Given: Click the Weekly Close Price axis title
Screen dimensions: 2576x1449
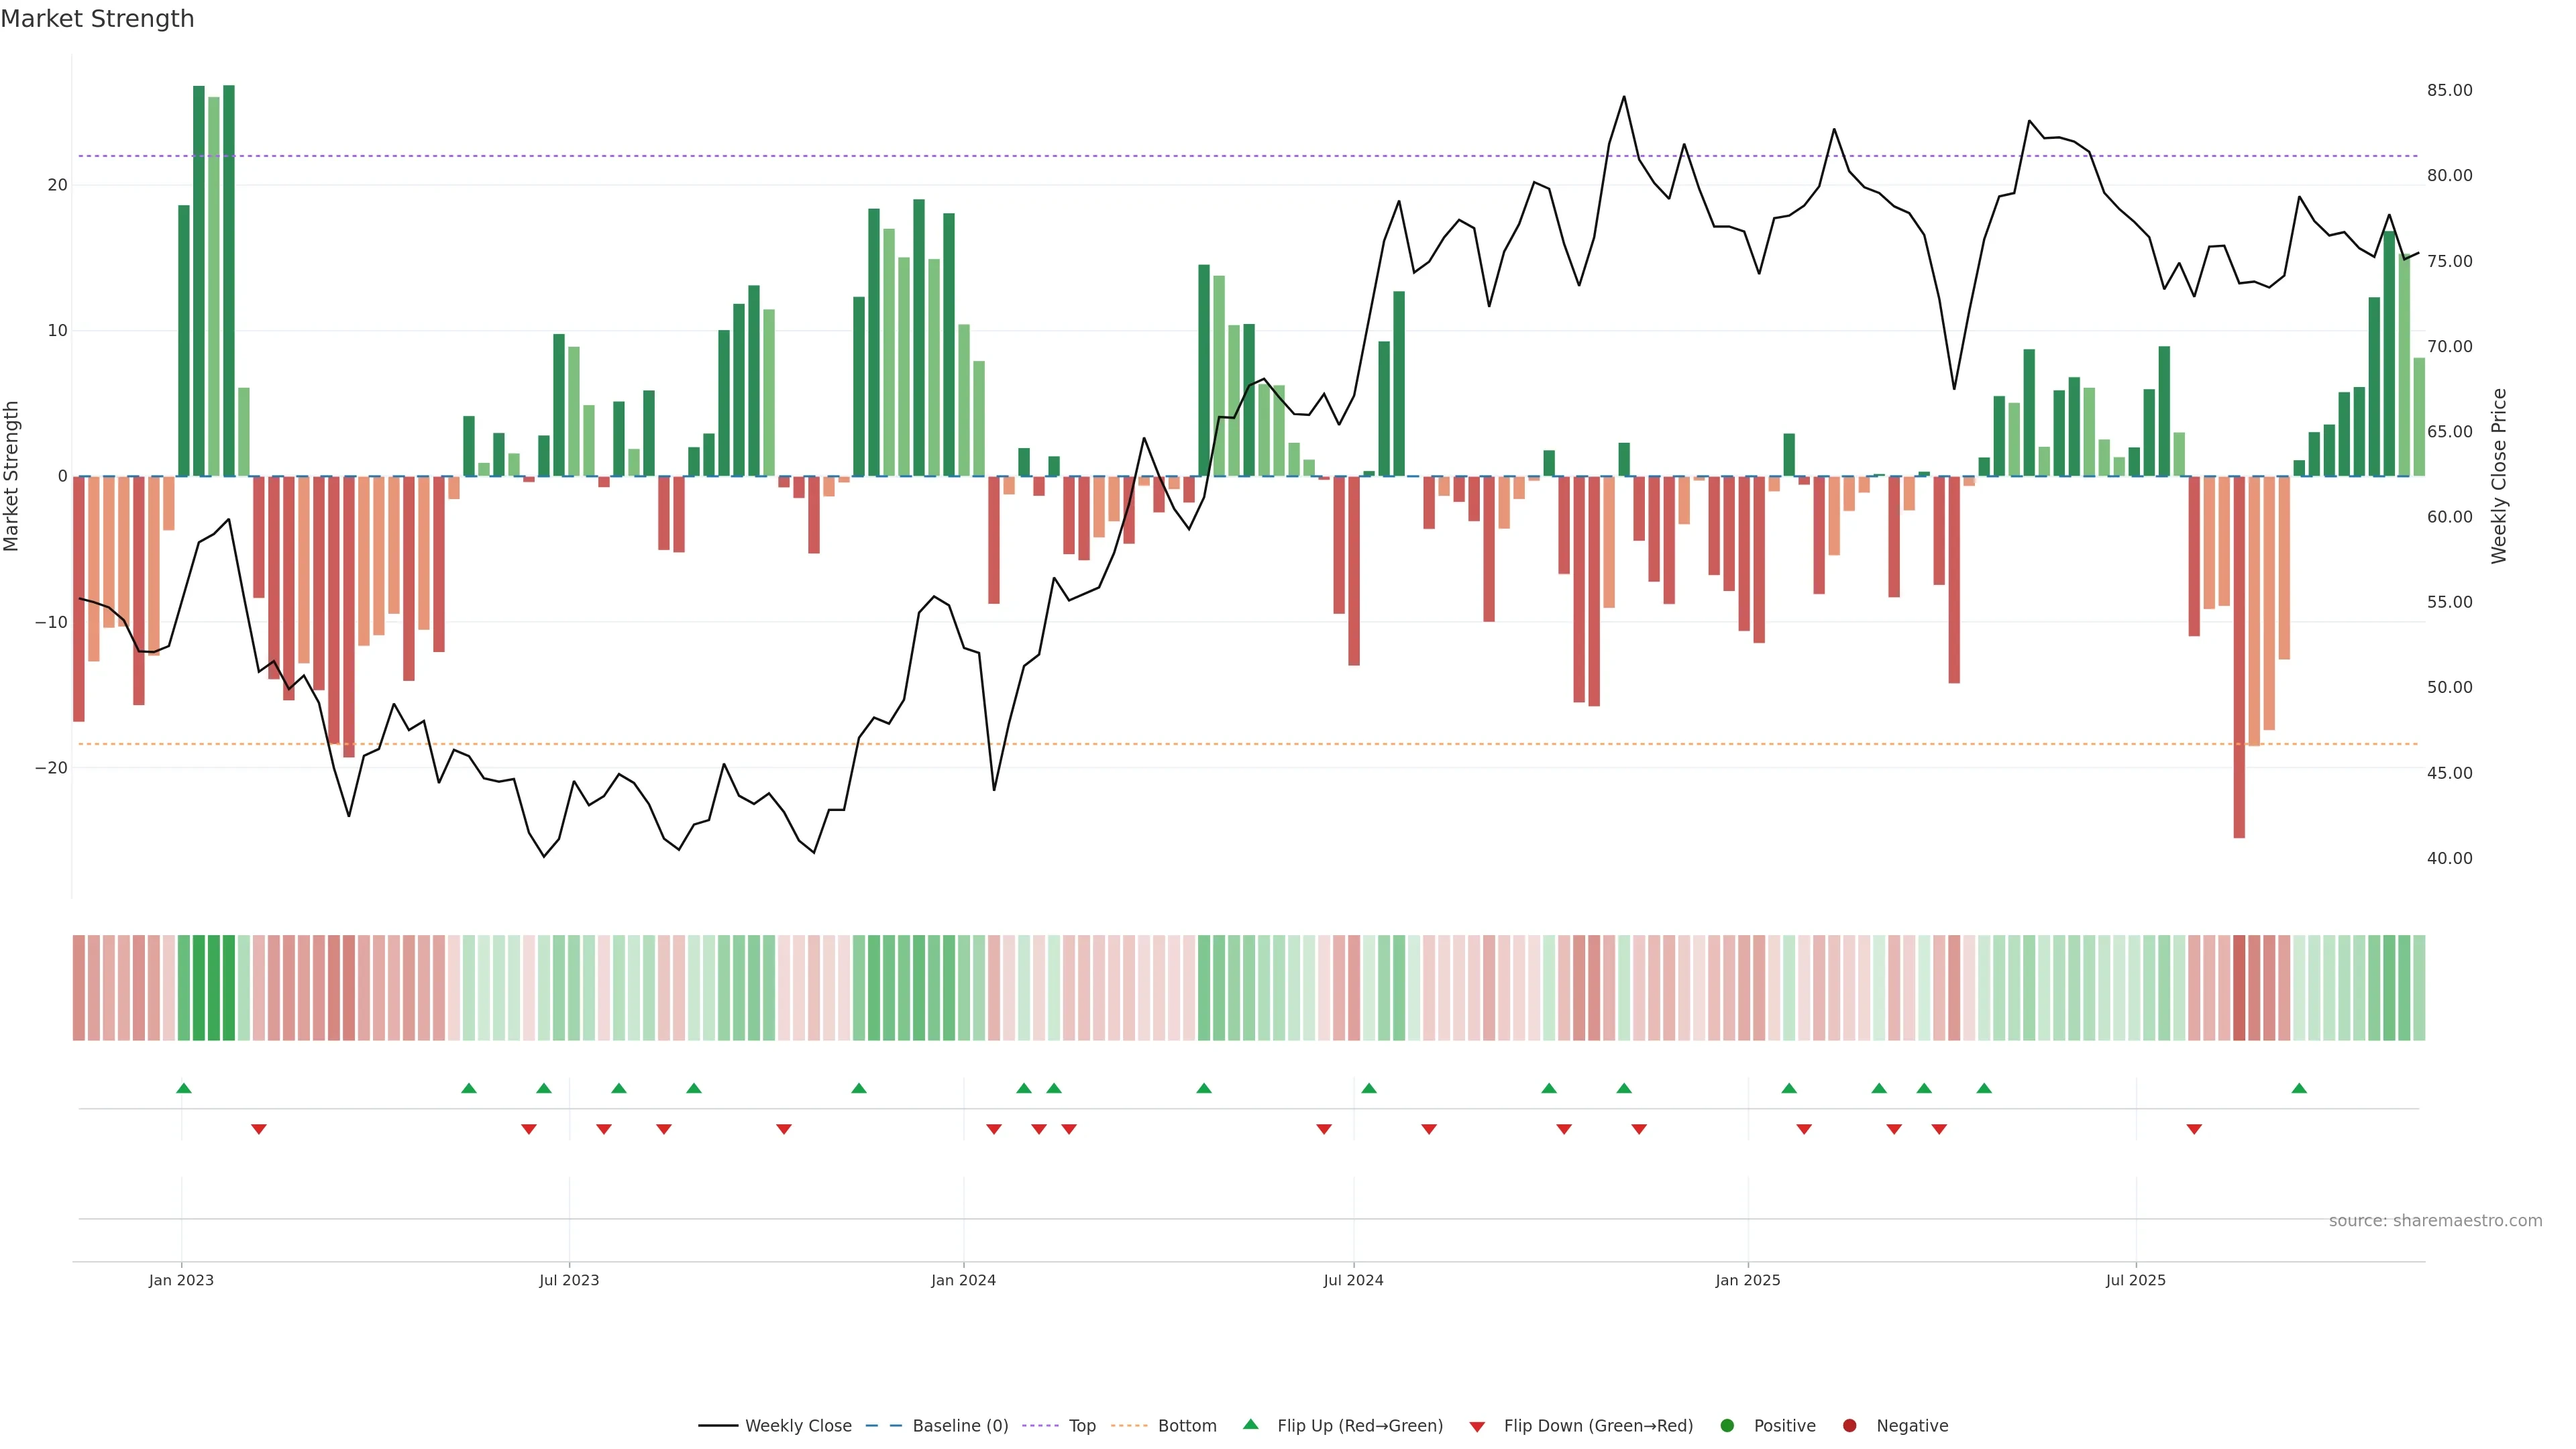Looking at the screenshot, I should click(2499, 476).
